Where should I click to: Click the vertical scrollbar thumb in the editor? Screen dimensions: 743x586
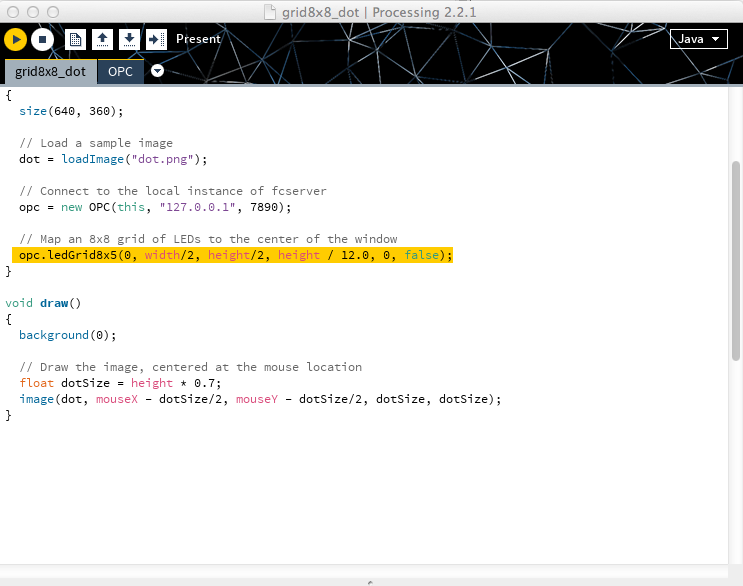coord(735,261)
